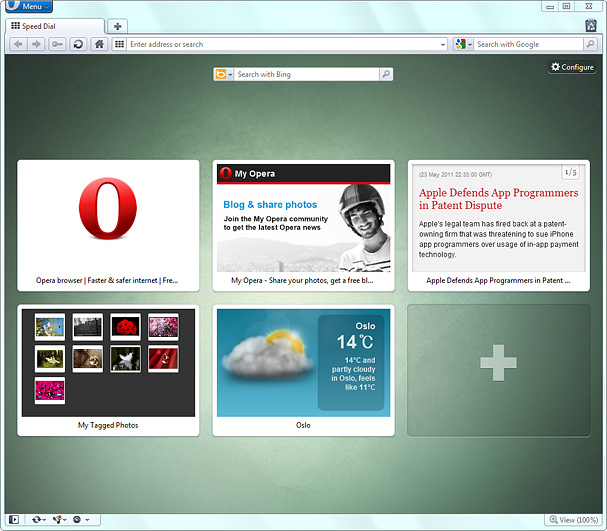Screen dimensions: 607x531
Task: Click the password wand key icon
Action: pyautogui.click(x=57, y=44)
